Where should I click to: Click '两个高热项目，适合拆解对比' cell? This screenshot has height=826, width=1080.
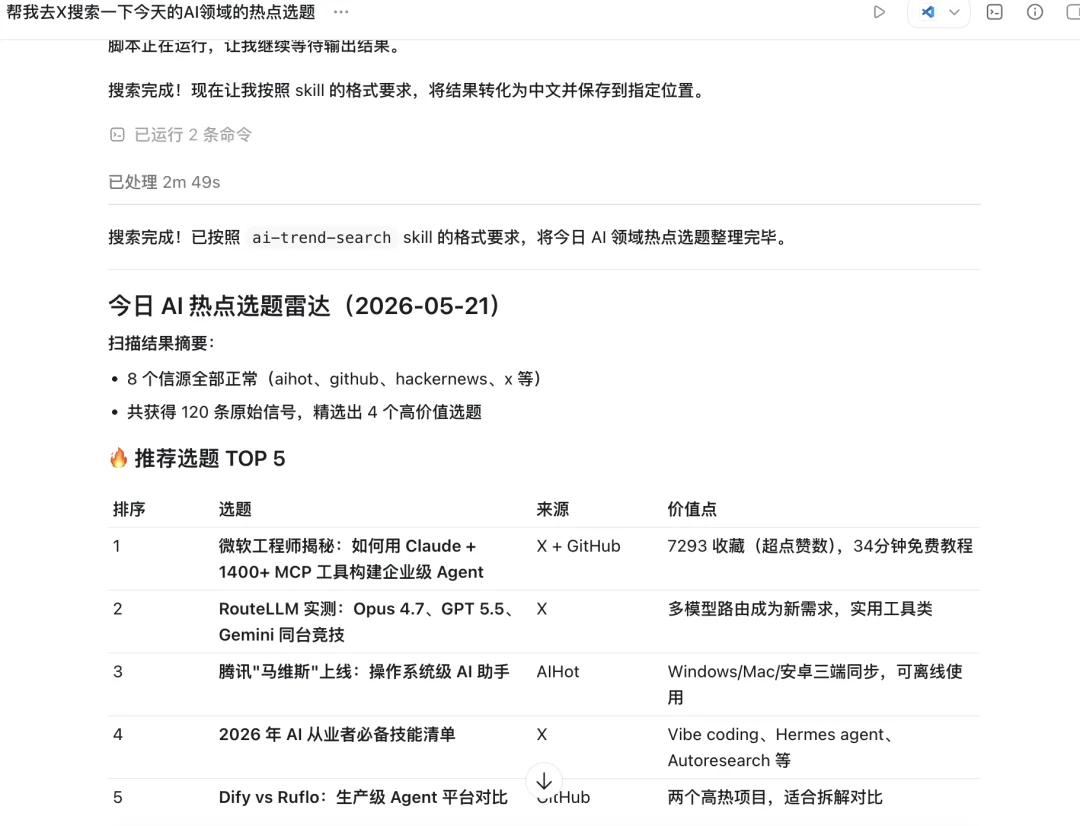tap(775, 797)
